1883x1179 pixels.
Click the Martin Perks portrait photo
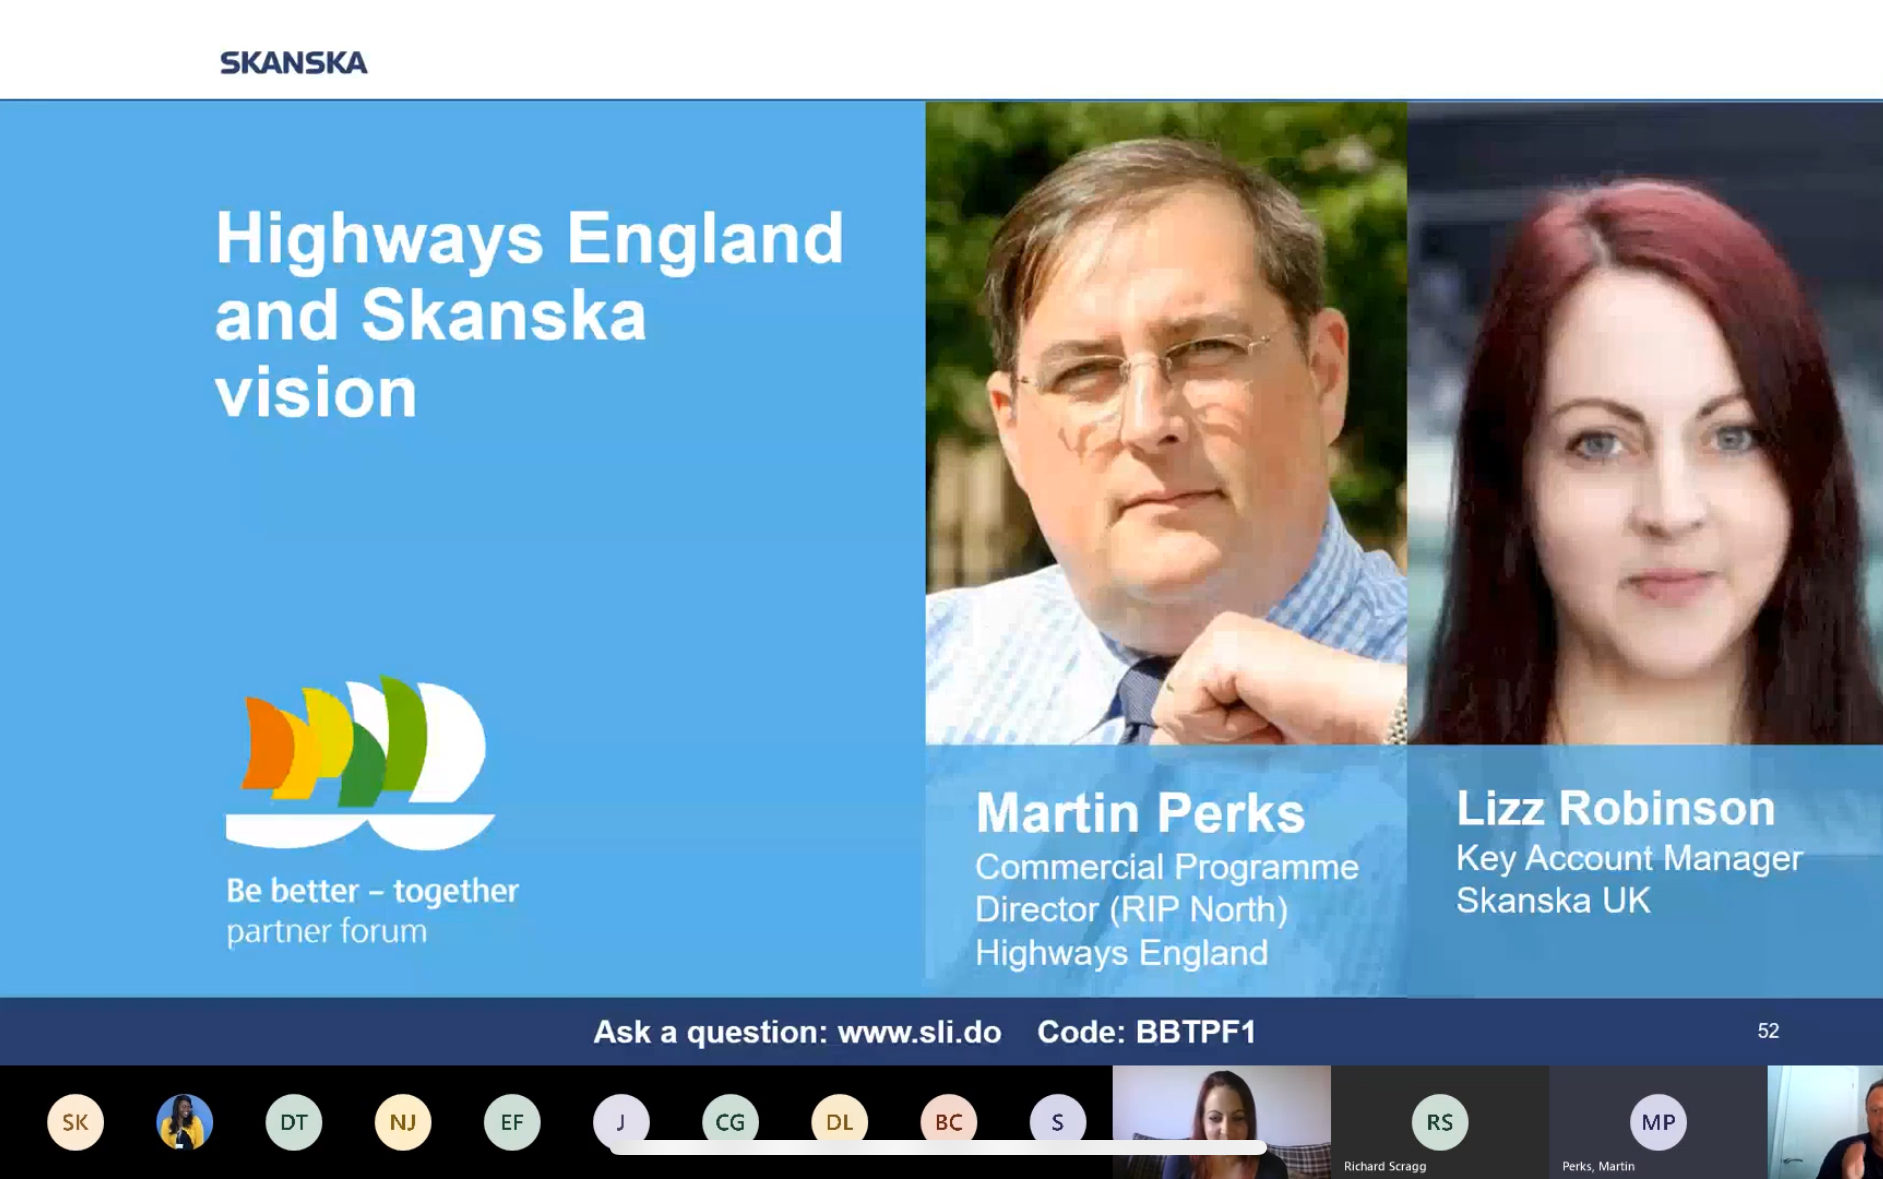pos(1166,423)
